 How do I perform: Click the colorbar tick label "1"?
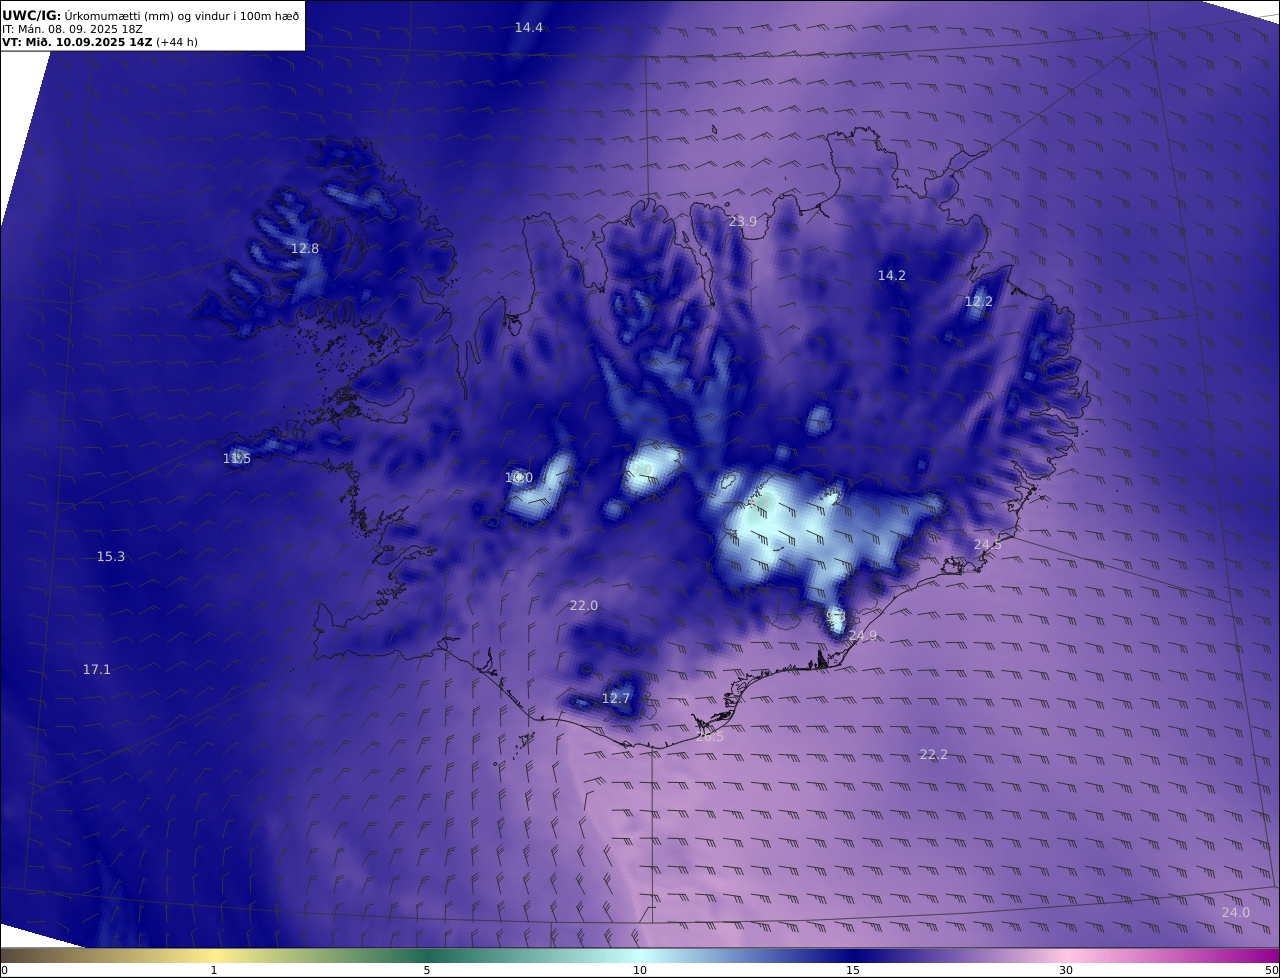[214, 970]
